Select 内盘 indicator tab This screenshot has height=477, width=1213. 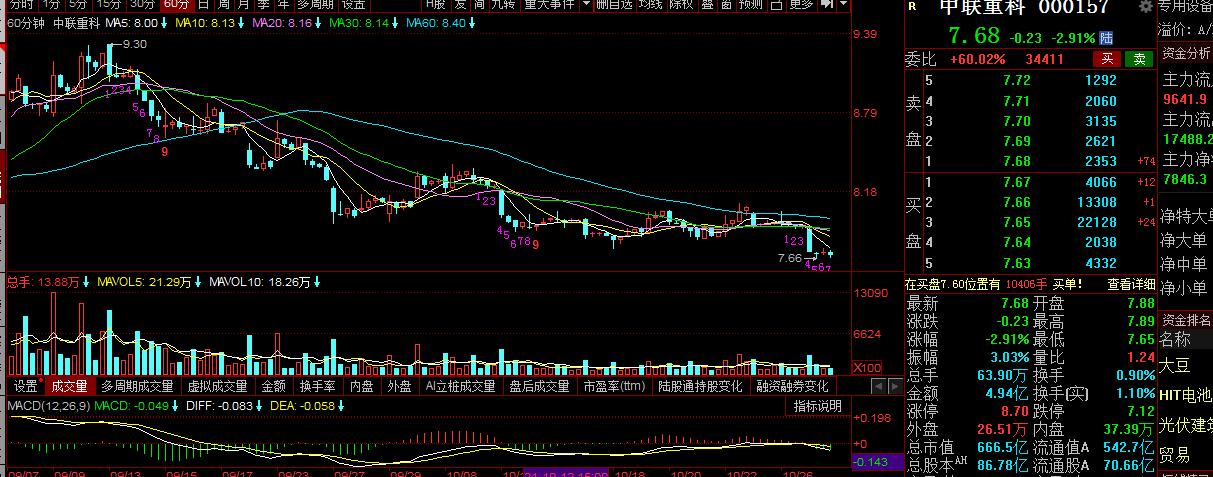point(361,386)
